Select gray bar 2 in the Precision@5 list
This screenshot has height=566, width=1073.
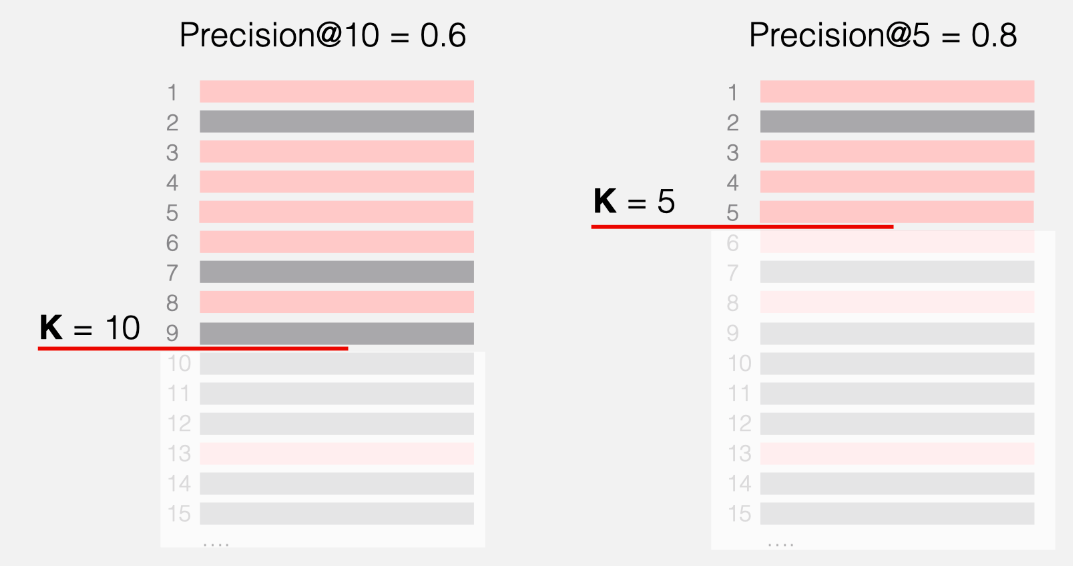896,122
